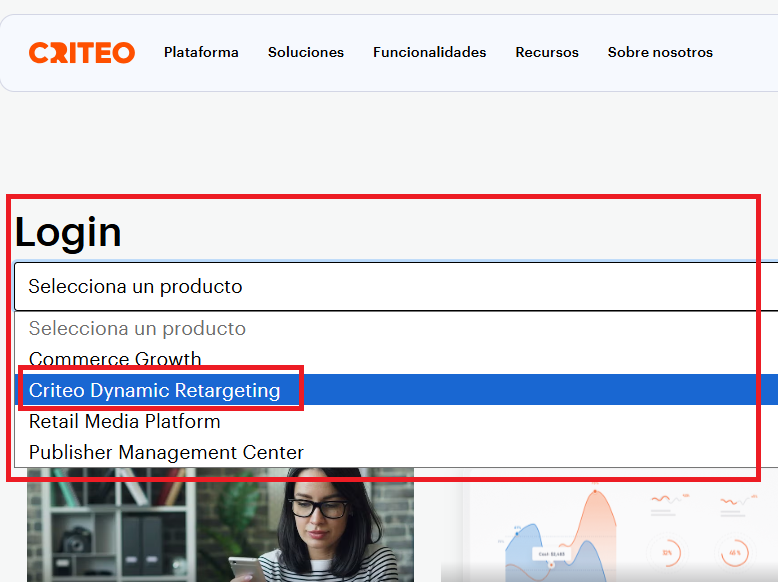The image size is (778, 582).
Task: Select the Criteo Dynamic Retargeting option
Action: [396, 389]
